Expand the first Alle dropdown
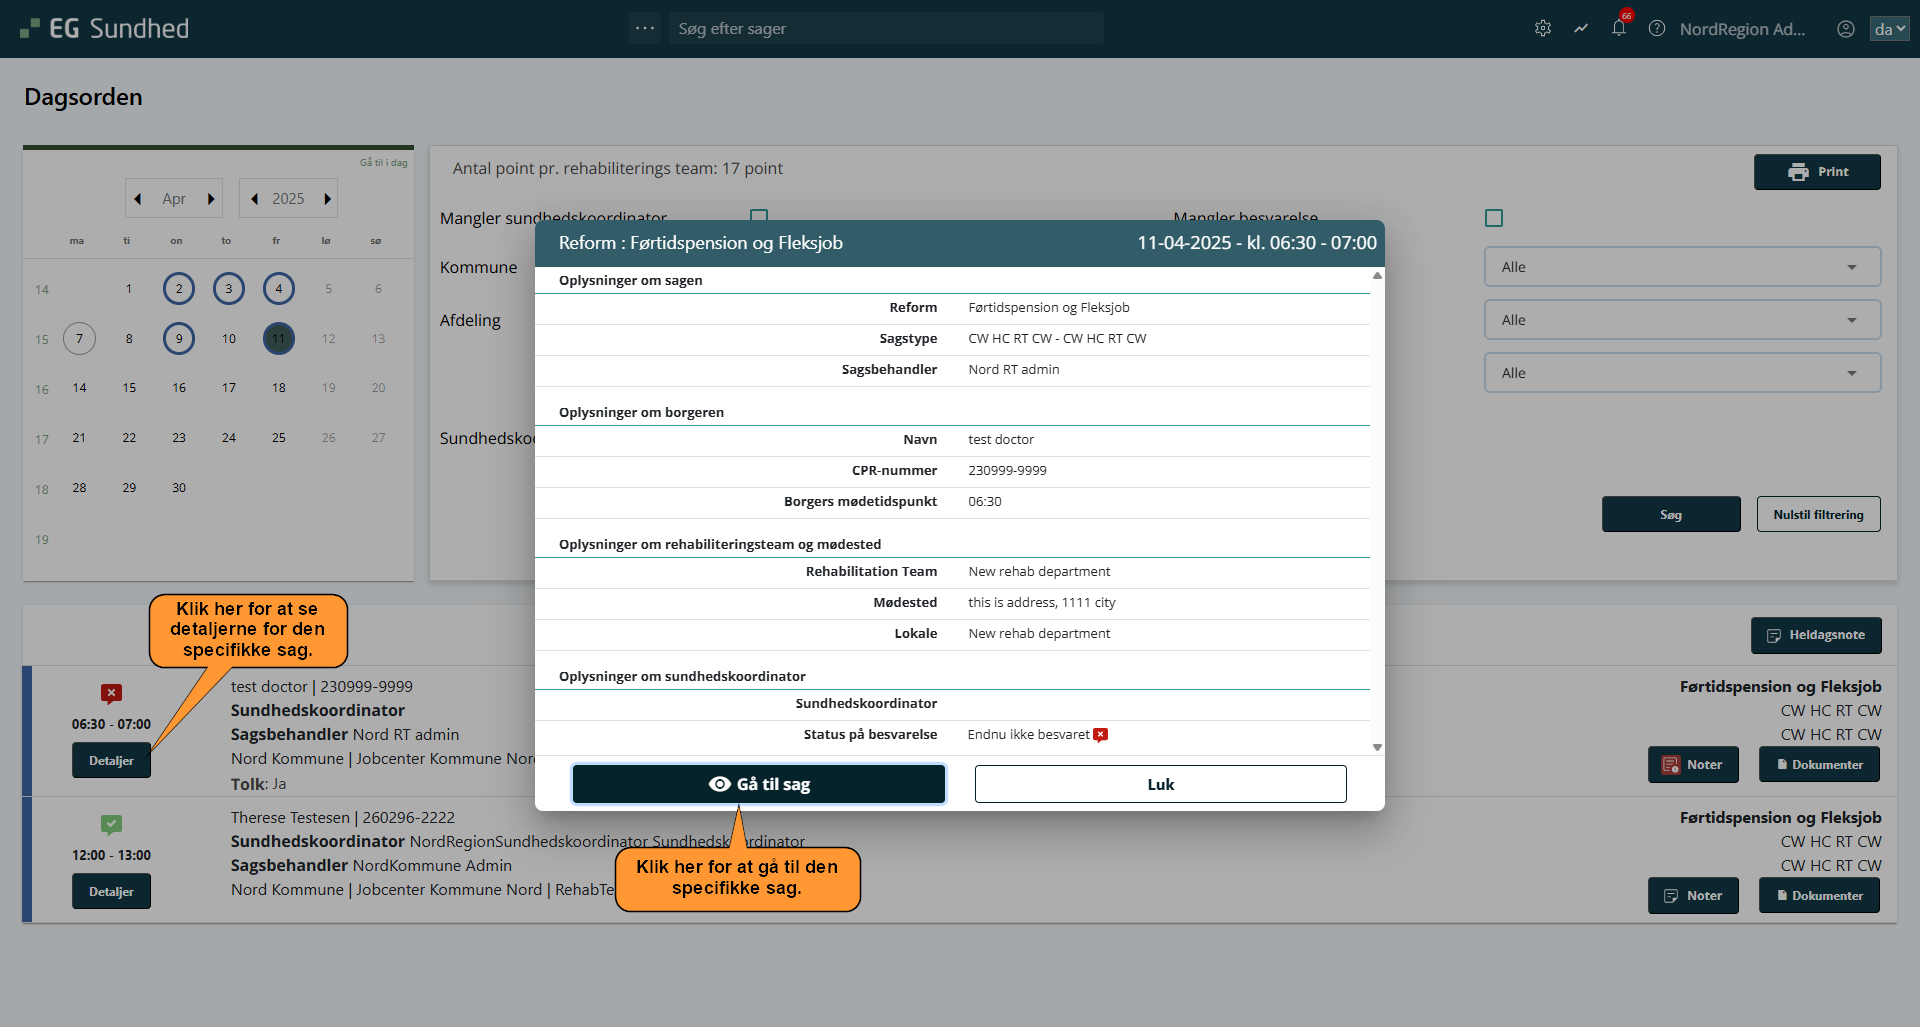The image size is (1920, 1027). 1681,267
